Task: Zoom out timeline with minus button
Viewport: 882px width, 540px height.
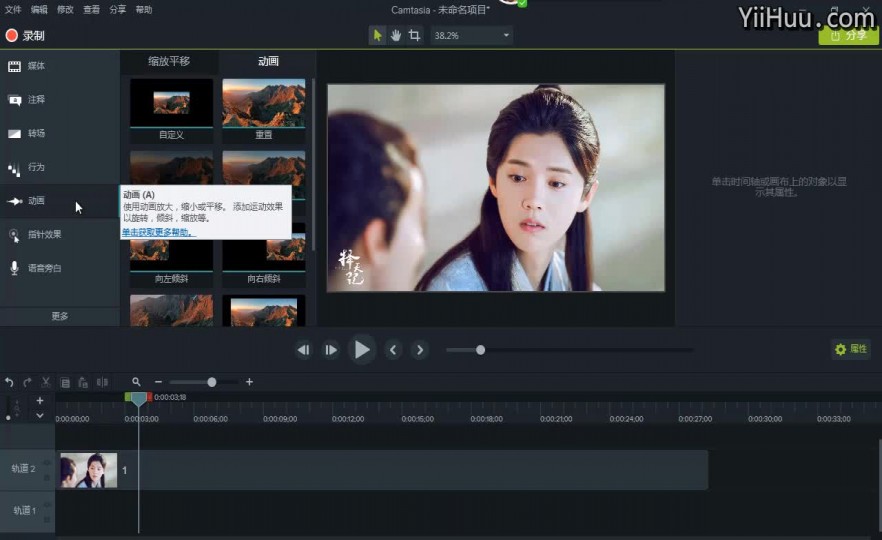Action: (x=158, y=382)
